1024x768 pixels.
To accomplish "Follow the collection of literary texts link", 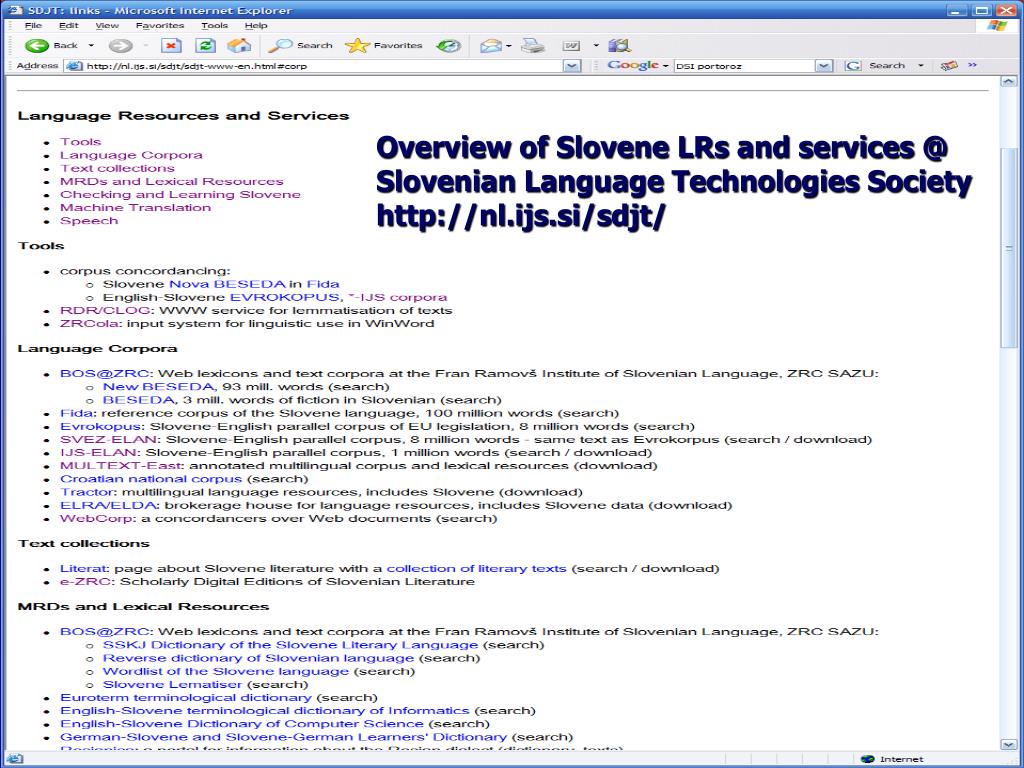I will (x=476, y=568).
